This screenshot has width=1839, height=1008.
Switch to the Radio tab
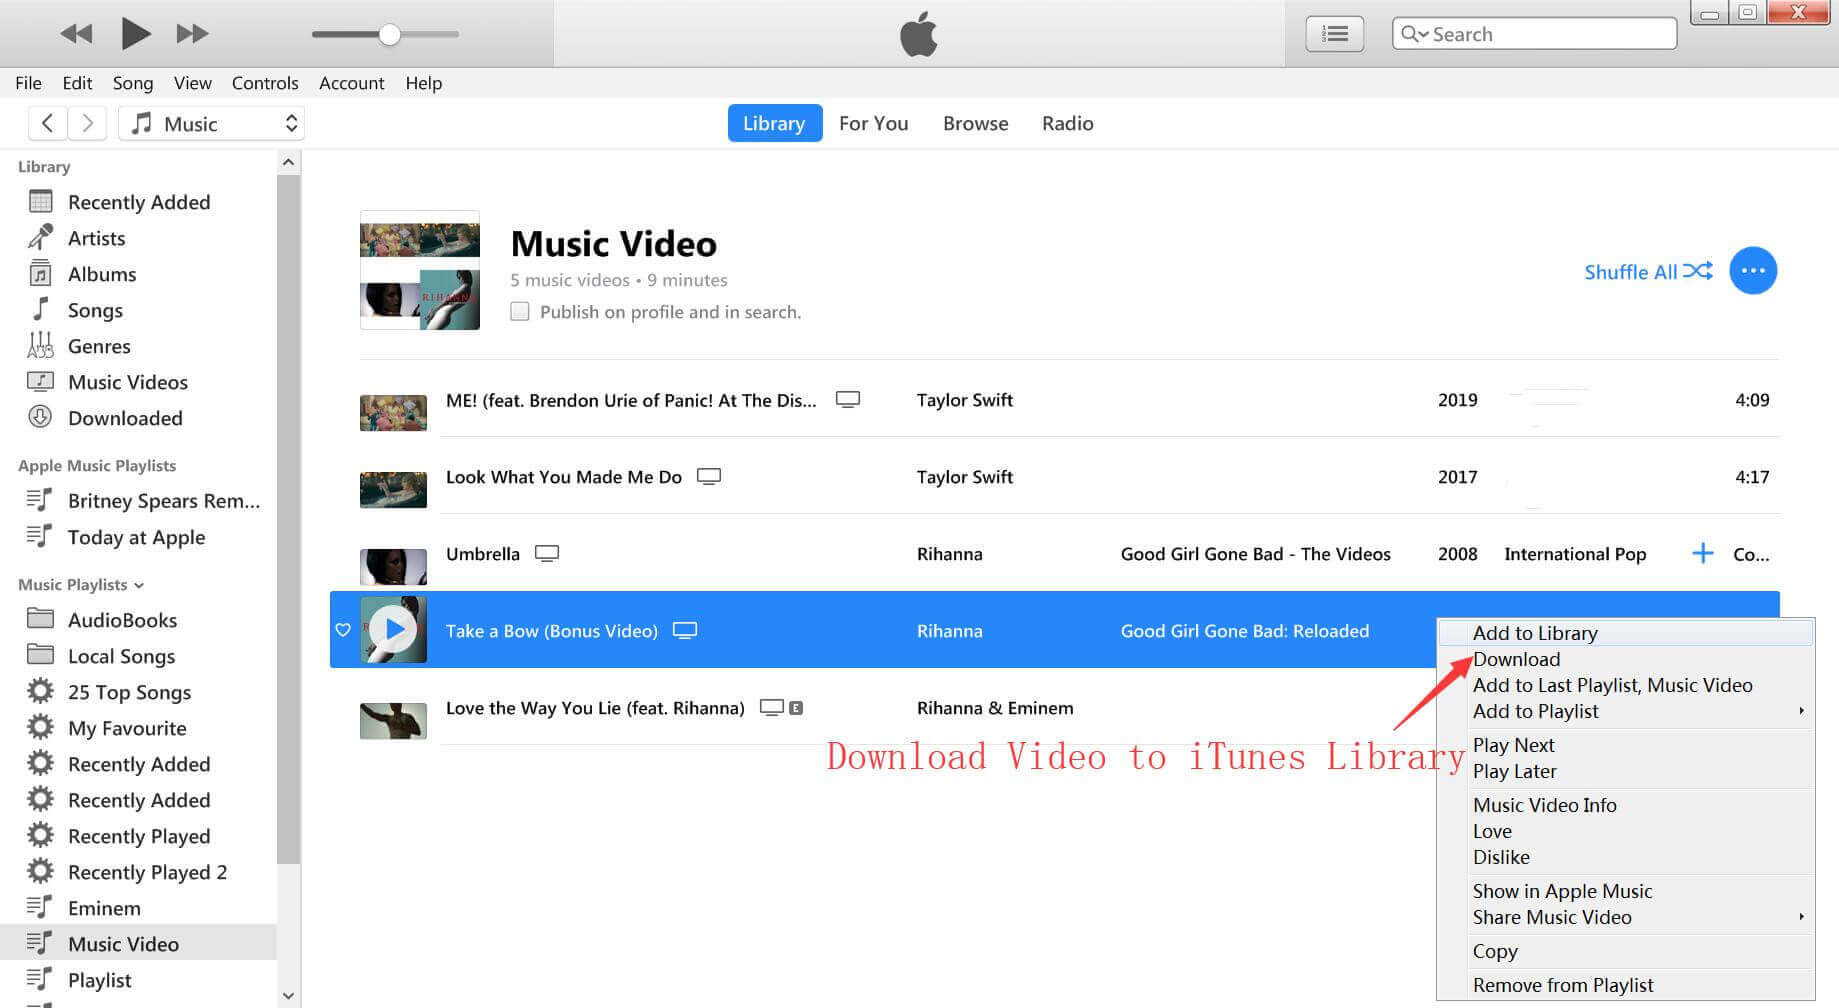coord(1067,123)
